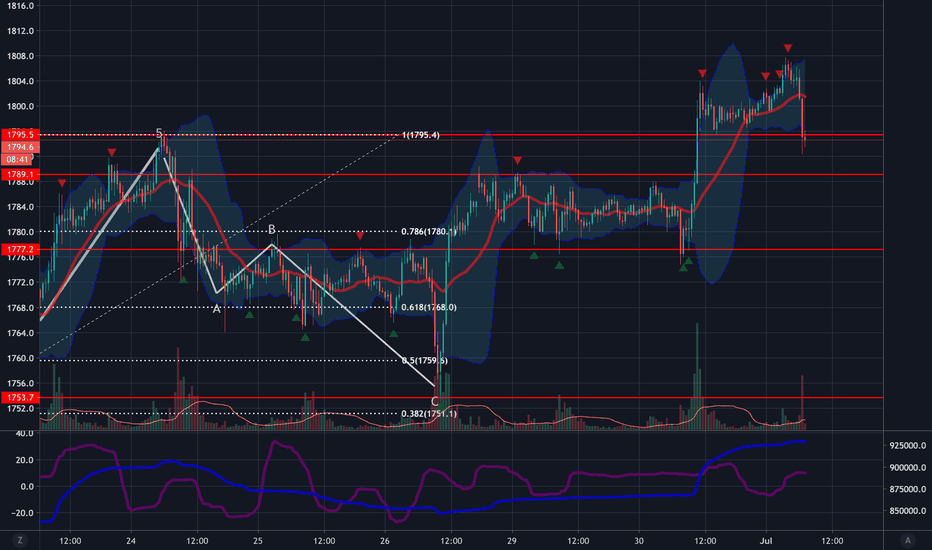Click the 1(1795.4) Fibonacci level label
The image size is (932, 550).
click(421, 135)
